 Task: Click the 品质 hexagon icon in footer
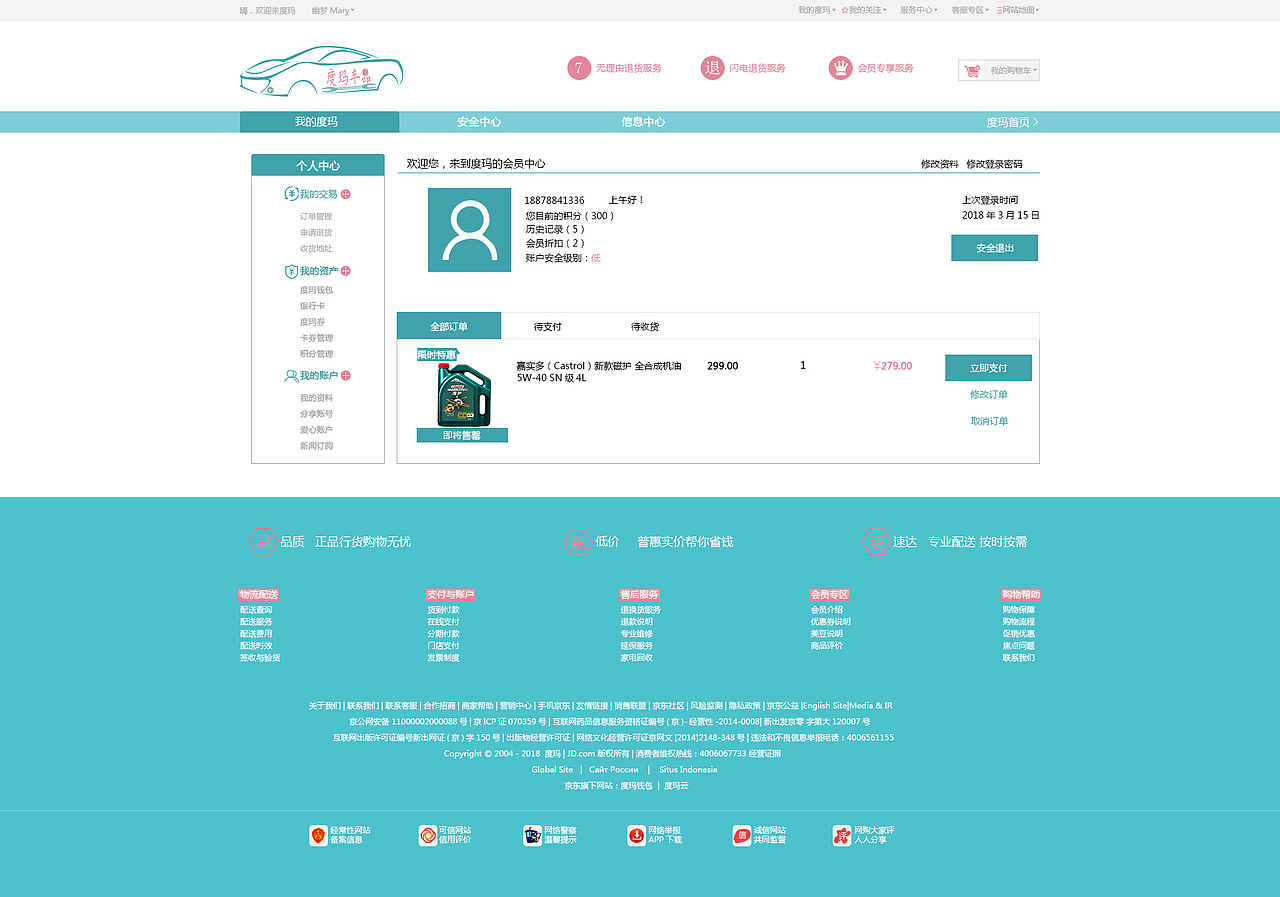coord(262,542)
